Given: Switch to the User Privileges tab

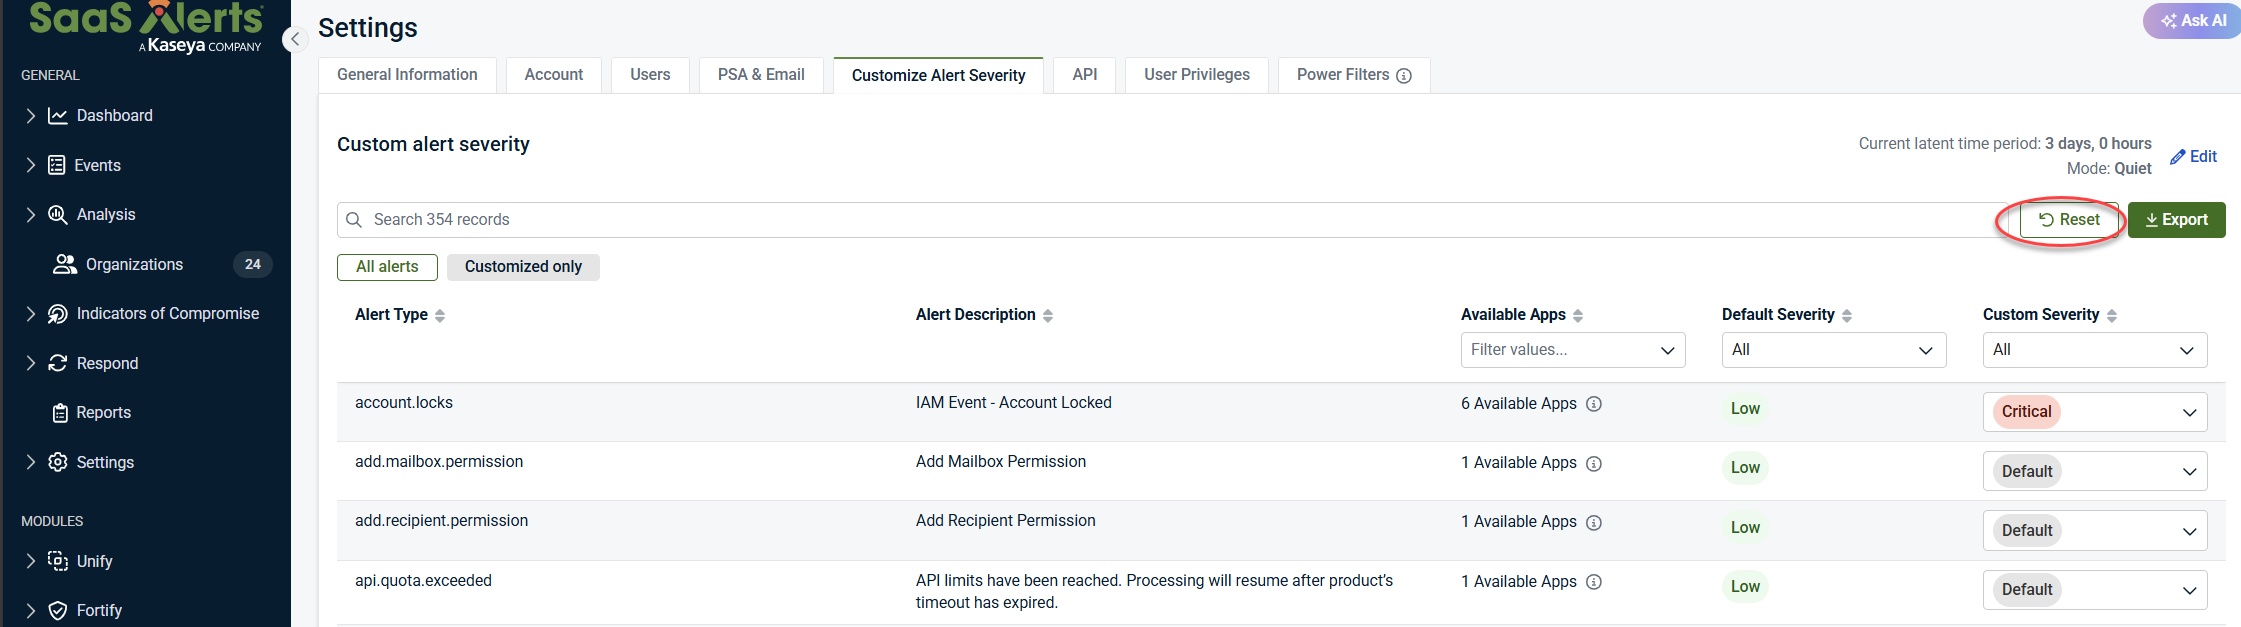Looking at the screenshot, I should pyautogui.click(x=1196, y=75).
